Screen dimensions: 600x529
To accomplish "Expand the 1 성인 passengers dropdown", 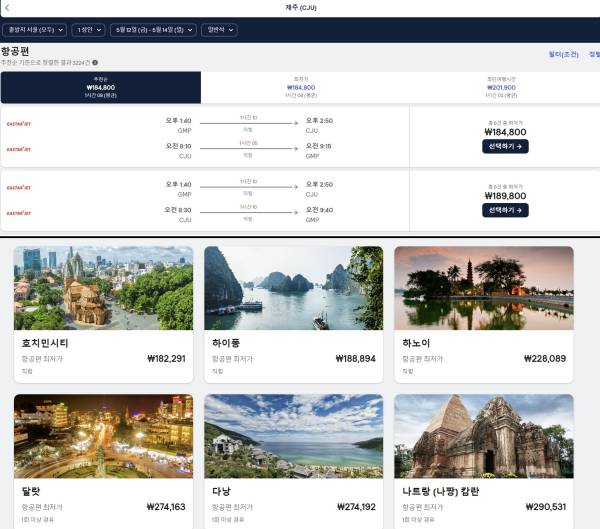I will click(88, 30).
